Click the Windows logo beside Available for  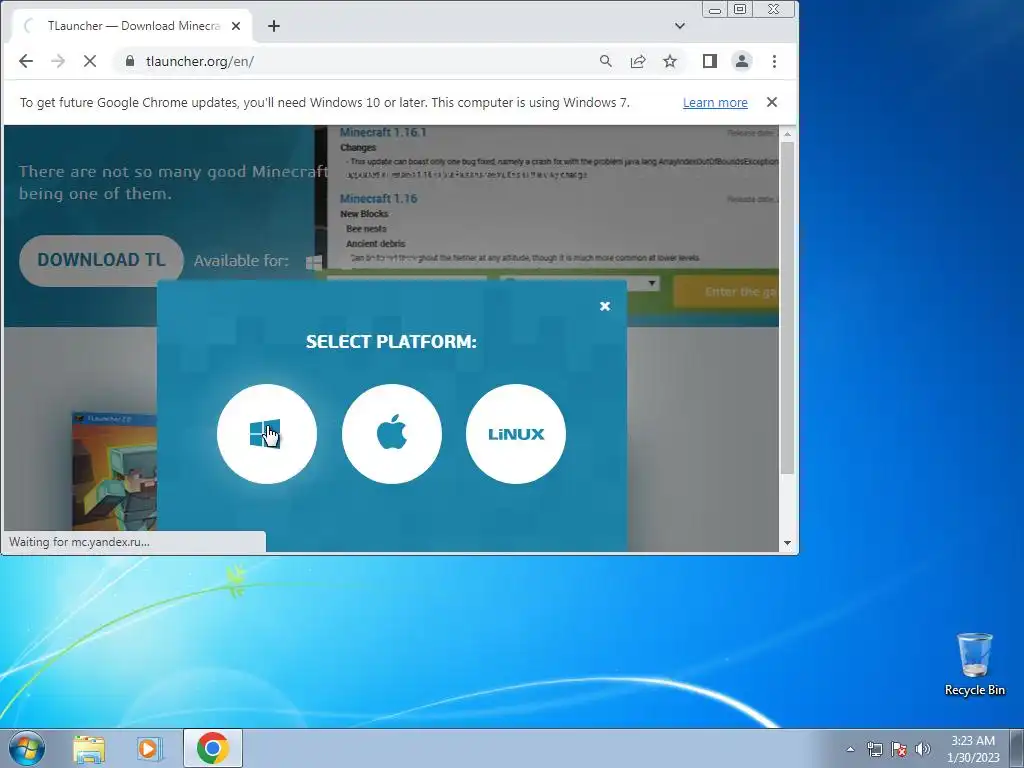[314, 262]
